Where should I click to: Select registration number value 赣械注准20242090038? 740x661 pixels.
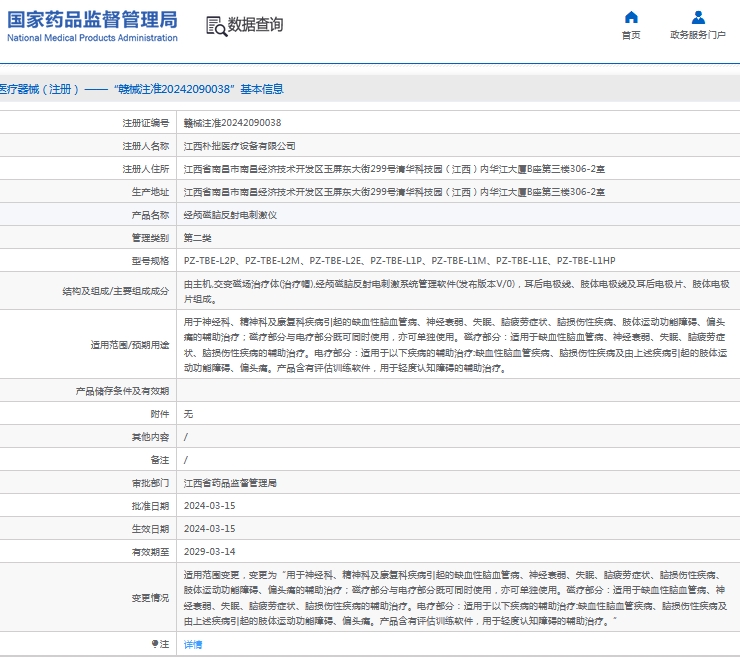[x=232, y=123]
